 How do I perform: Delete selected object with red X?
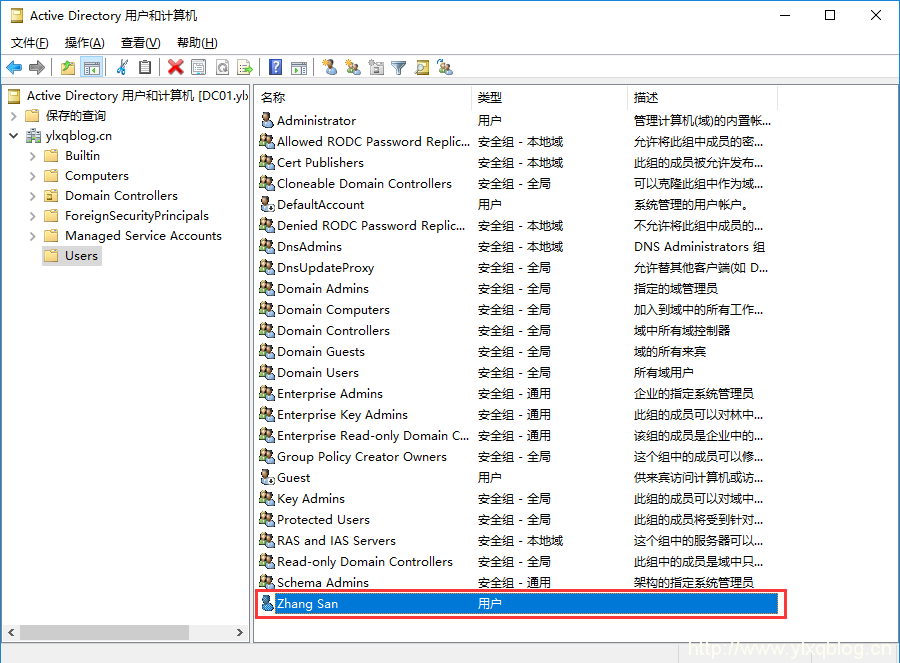(x=175, y=68)
